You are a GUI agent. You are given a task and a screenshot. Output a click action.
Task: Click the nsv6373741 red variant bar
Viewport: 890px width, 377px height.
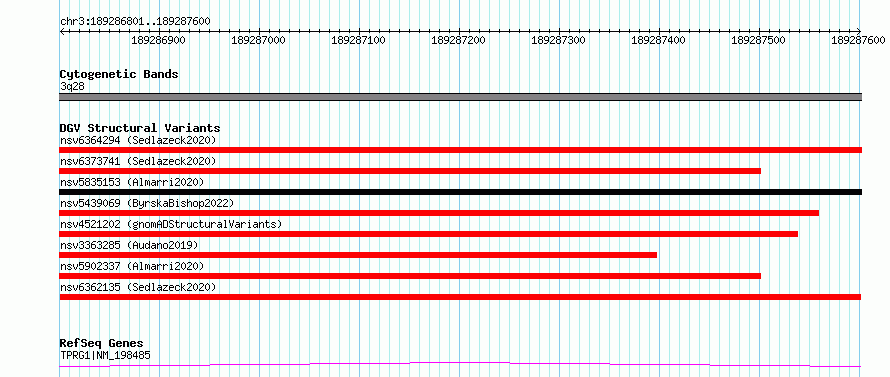click(410, 171)
